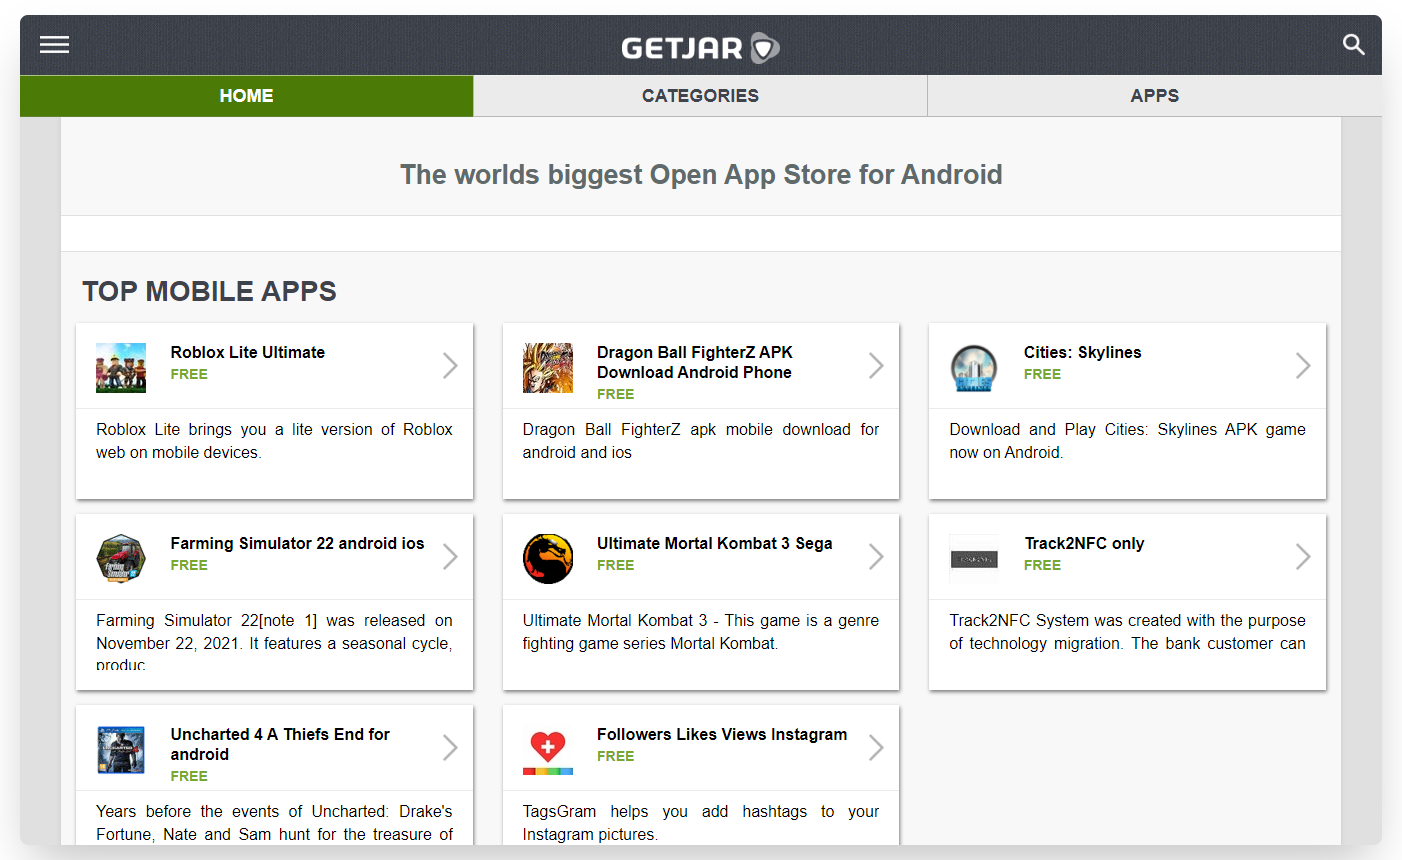Click the TOP MOBILE APPS heading

tap(209, 291)
